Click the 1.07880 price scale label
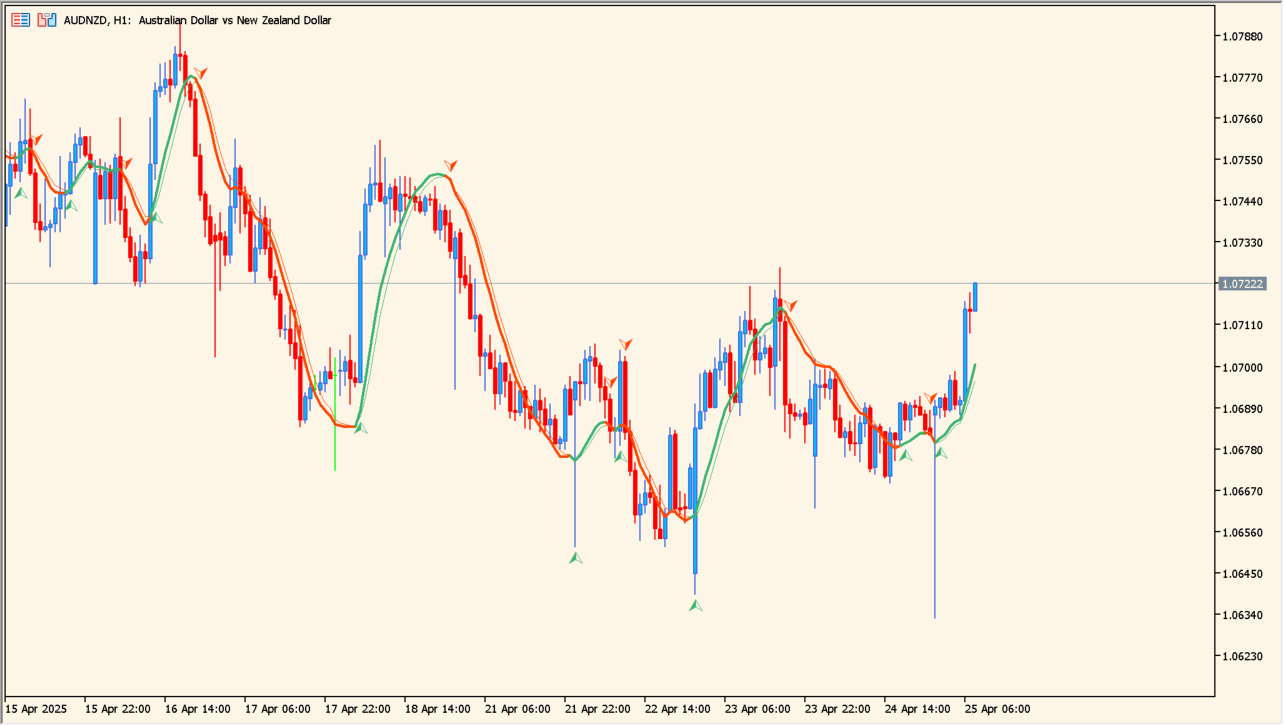 [x=1242, y=36]
